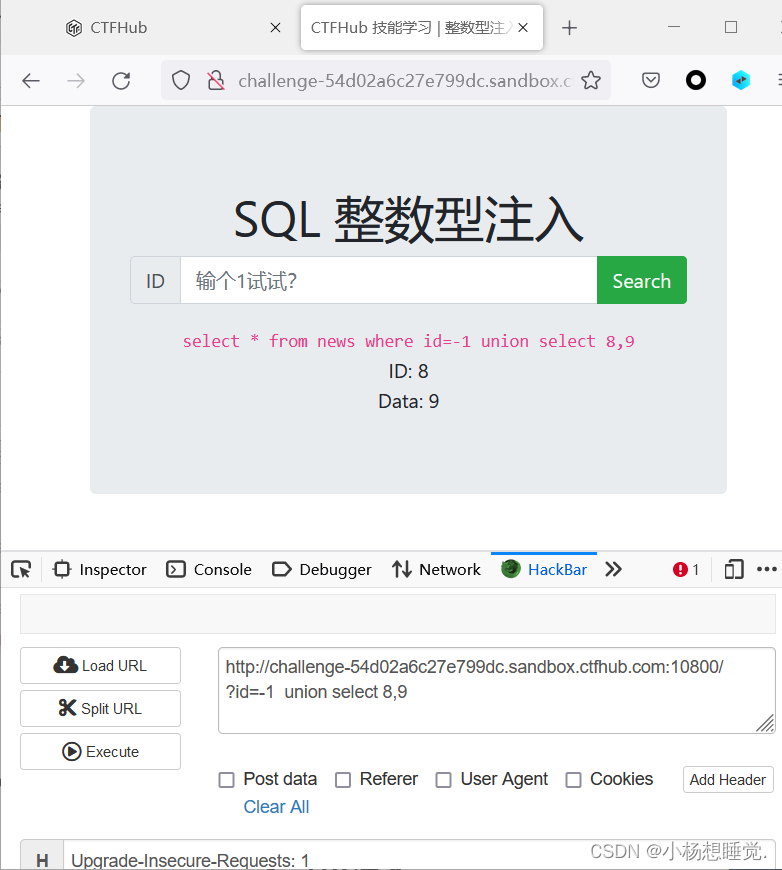Click the 'ID: 8' result text

pyautogui.click(x=408, y=371)
